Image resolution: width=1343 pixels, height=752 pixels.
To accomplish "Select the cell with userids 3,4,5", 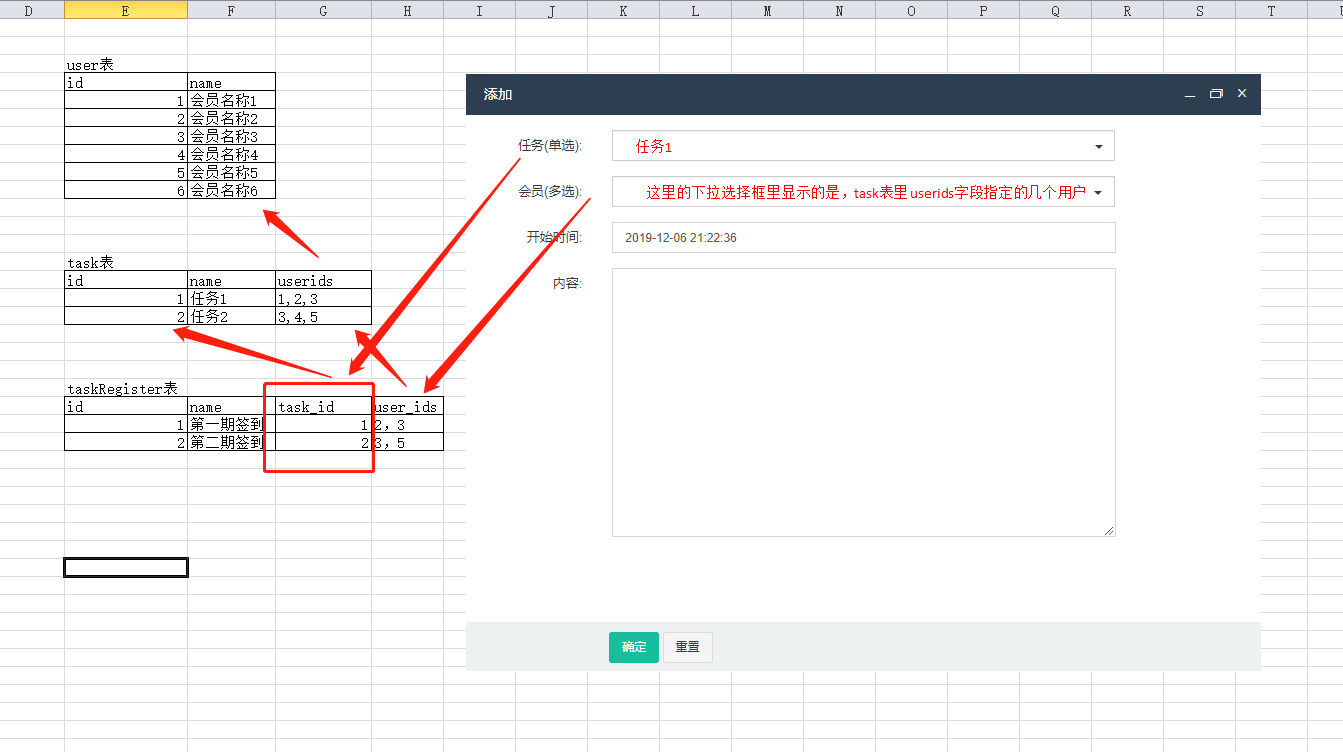I will (x=323, y=316).
